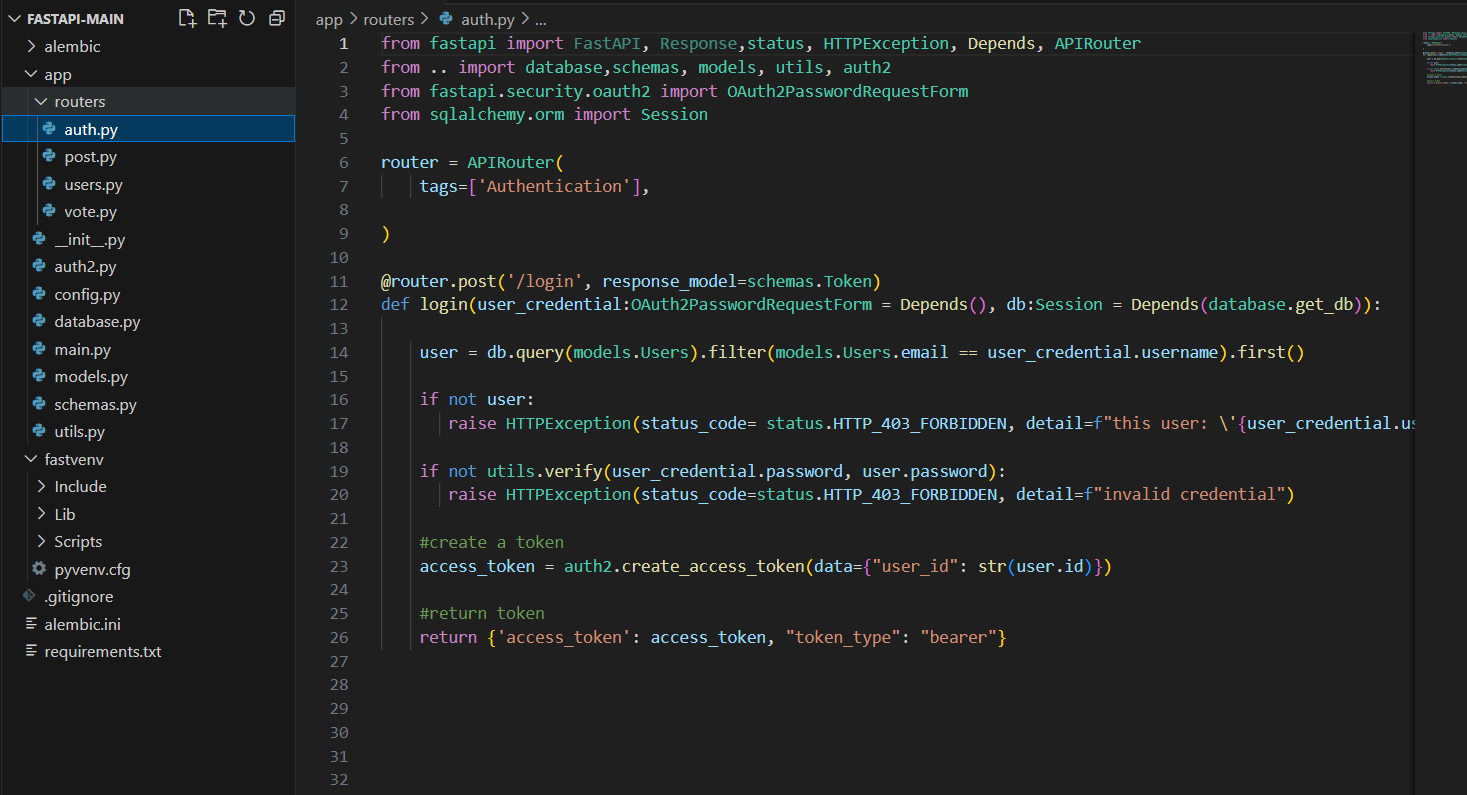This screenshot has height=795, width=1467.
Task: Click "'Authentication'" string on line 7
Action: [554, 186]
